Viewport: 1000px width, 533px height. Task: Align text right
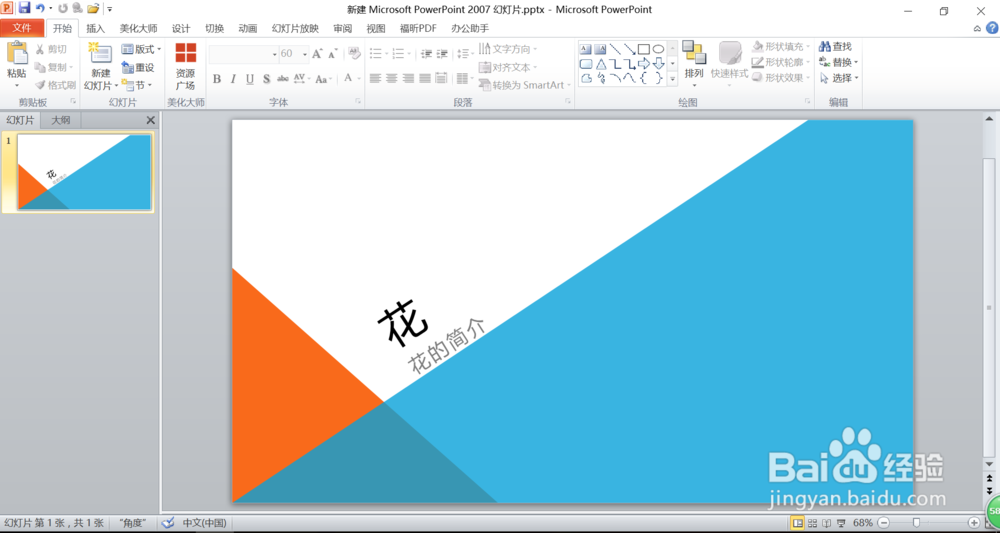pyautogui.click(x=408, y=78)
